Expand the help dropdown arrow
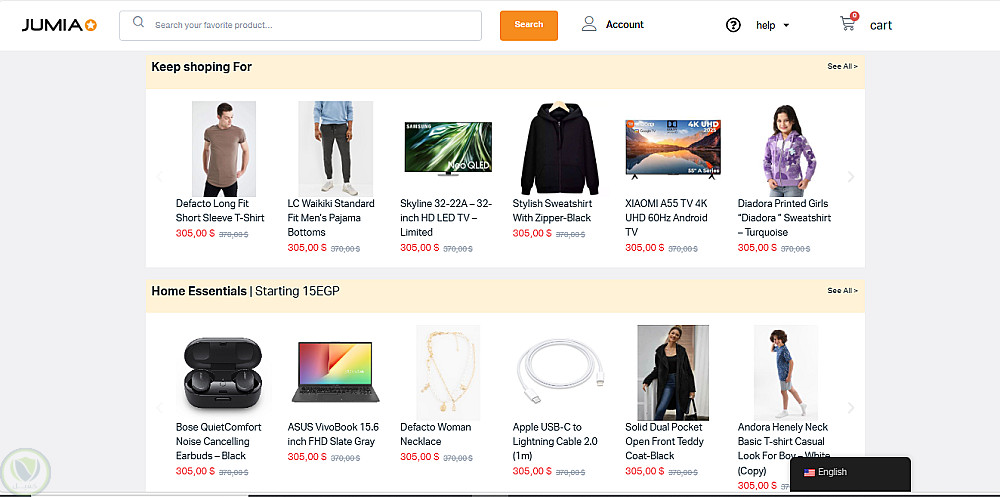Viewport: 1000px width, 497px height. coord(787,26)
